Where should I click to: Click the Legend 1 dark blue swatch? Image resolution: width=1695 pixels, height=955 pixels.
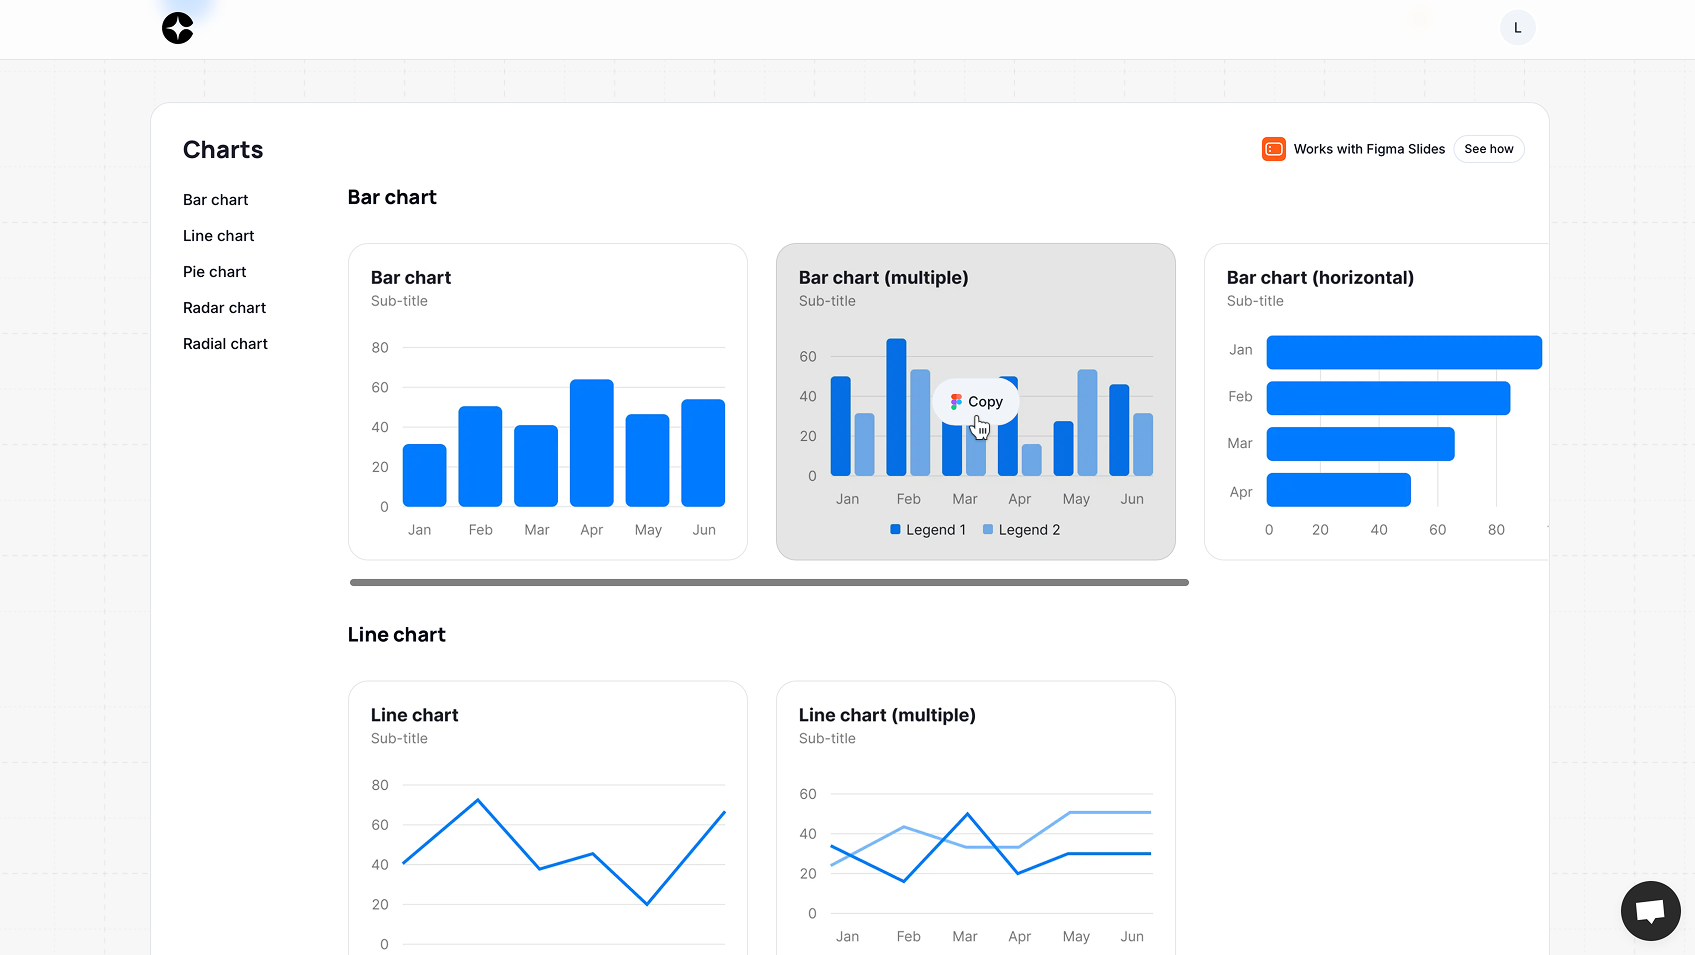pos(896,530)
